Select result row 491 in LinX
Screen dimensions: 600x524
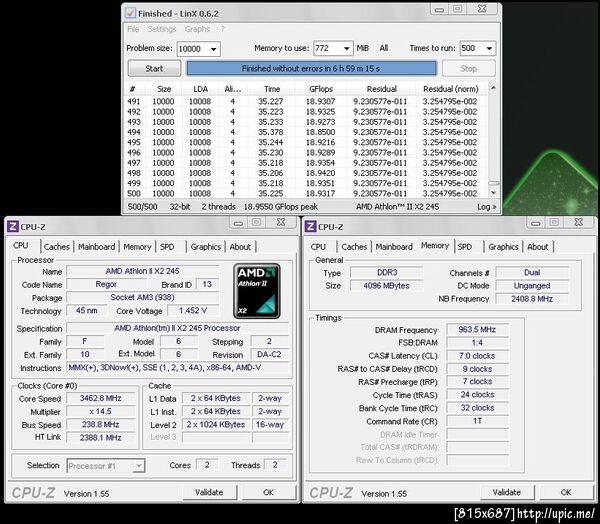[306, 101]
